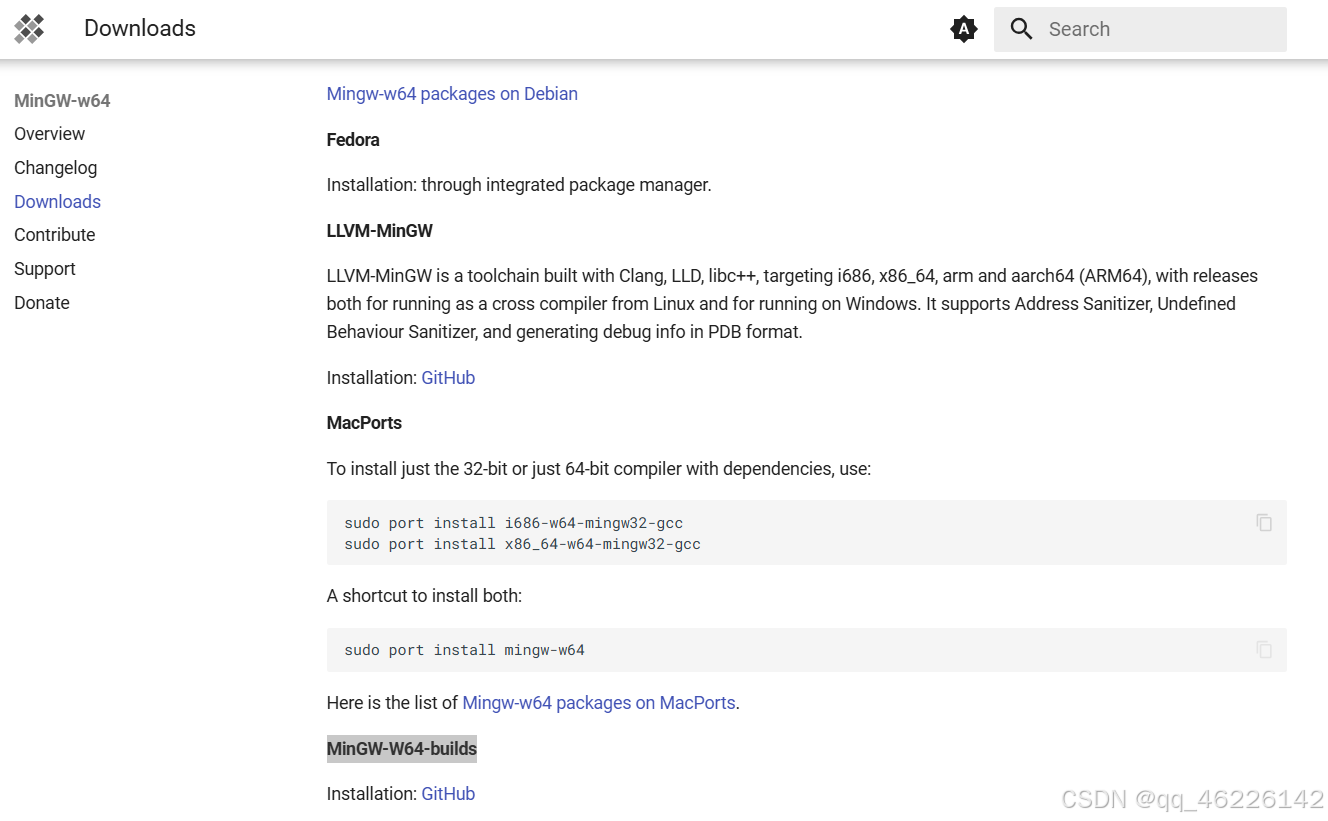
Task: Open Mingw-w64 packages on MacPorts link
Action: [x=599, y=703]
